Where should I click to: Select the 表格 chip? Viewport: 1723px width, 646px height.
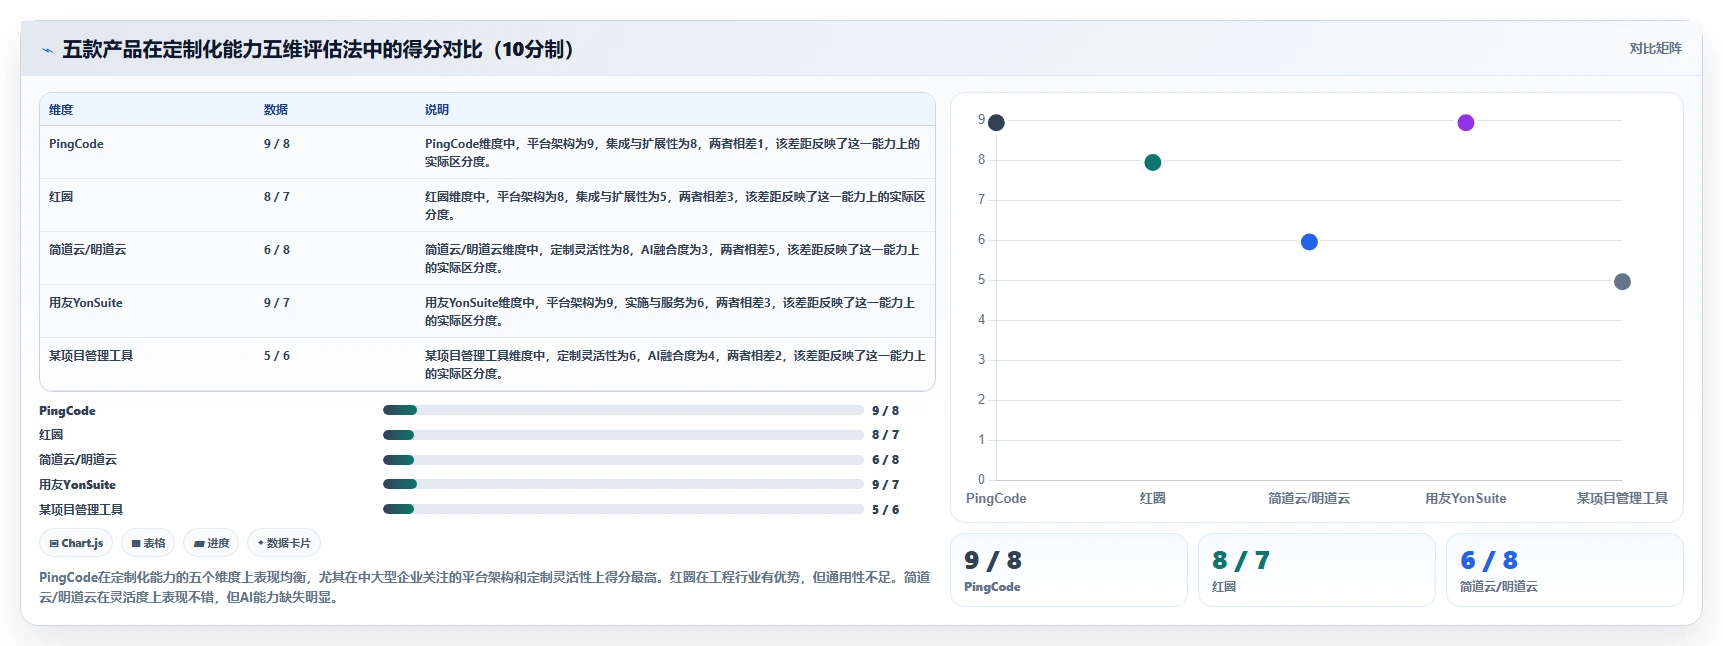pos(148,543)
